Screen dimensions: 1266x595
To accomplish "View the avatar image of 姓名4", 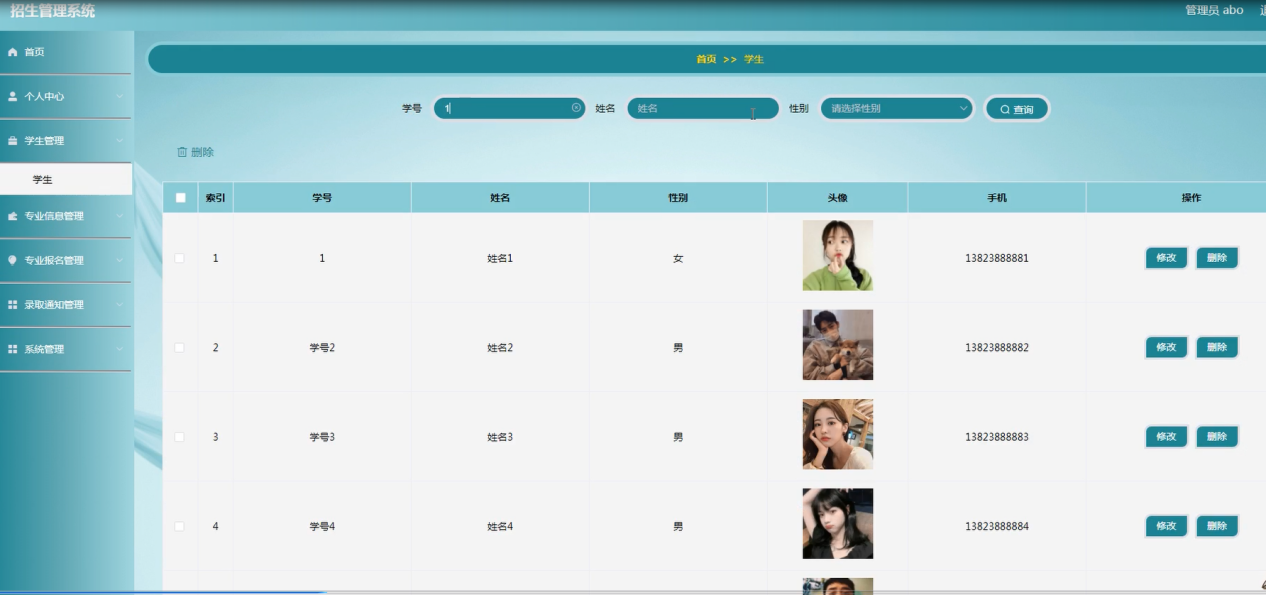I will tap(838, 524).
